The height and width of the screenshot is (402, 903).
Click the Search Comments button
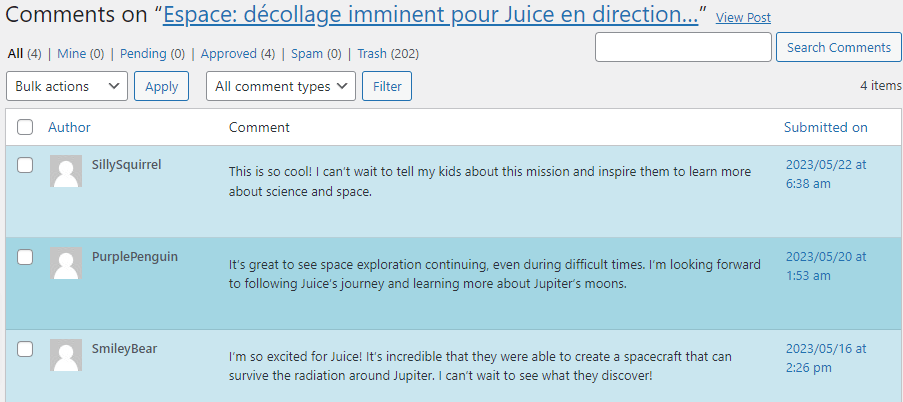click(838, 47)
